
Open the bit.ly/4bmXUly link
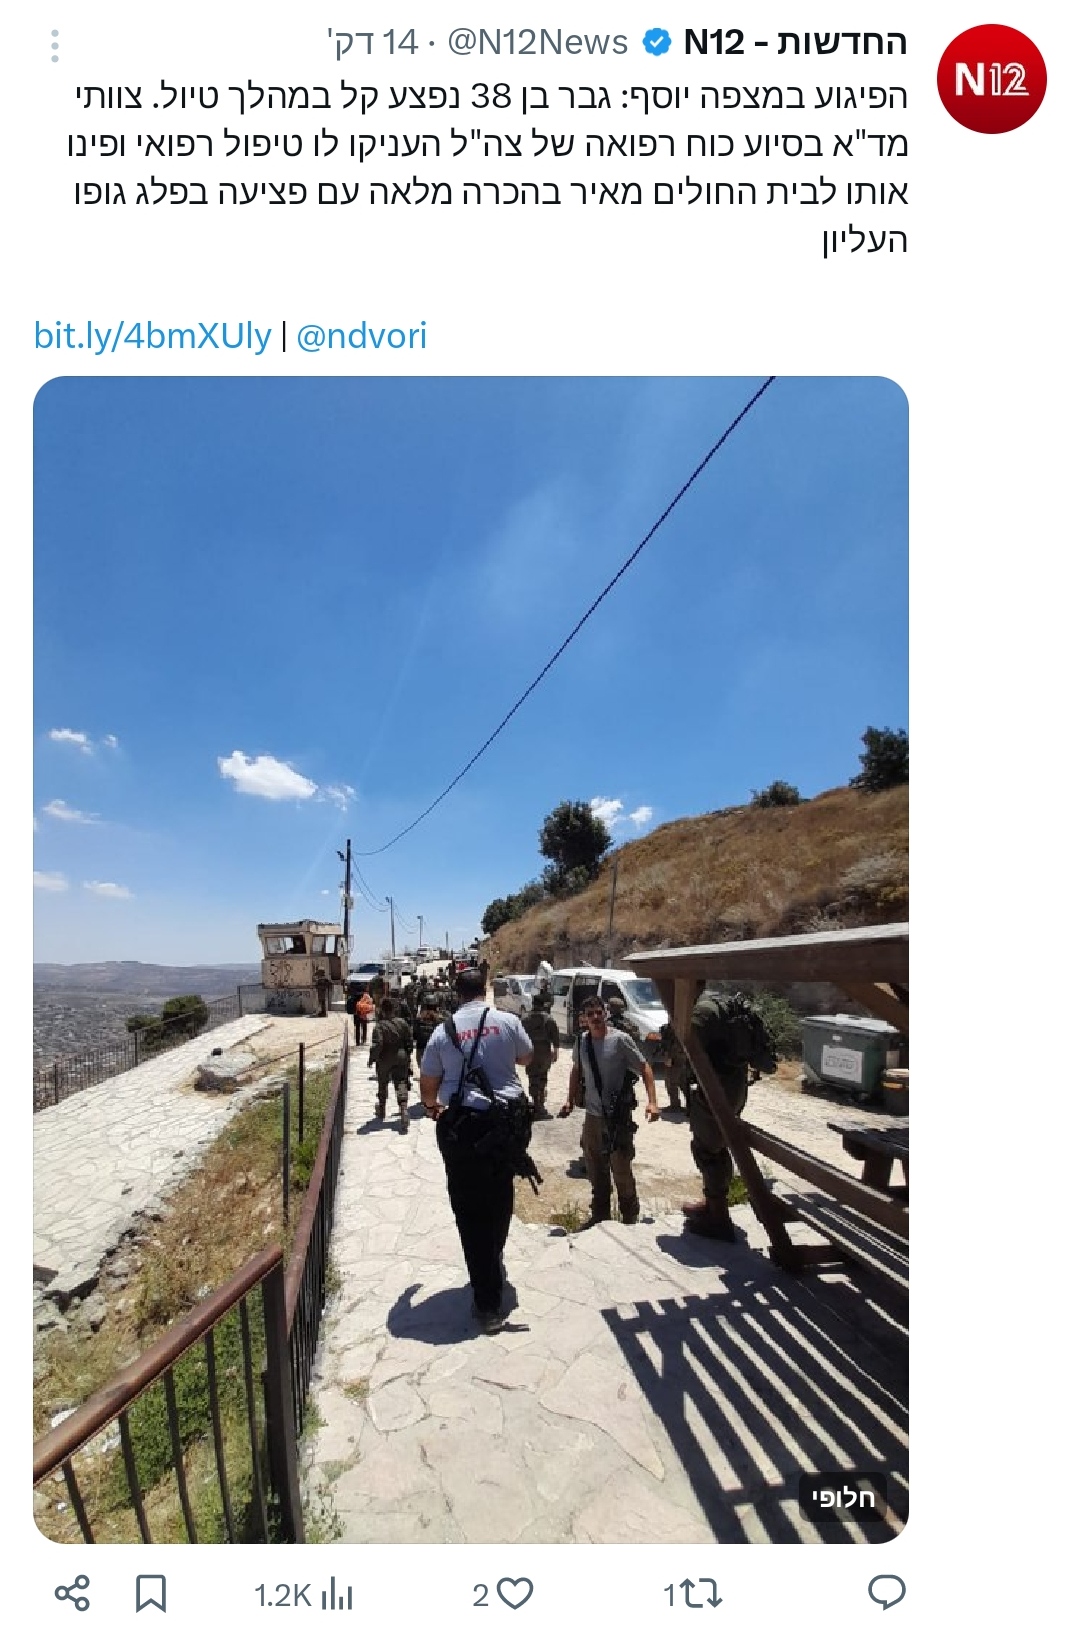pyautogui.click(x=153, y=335)
